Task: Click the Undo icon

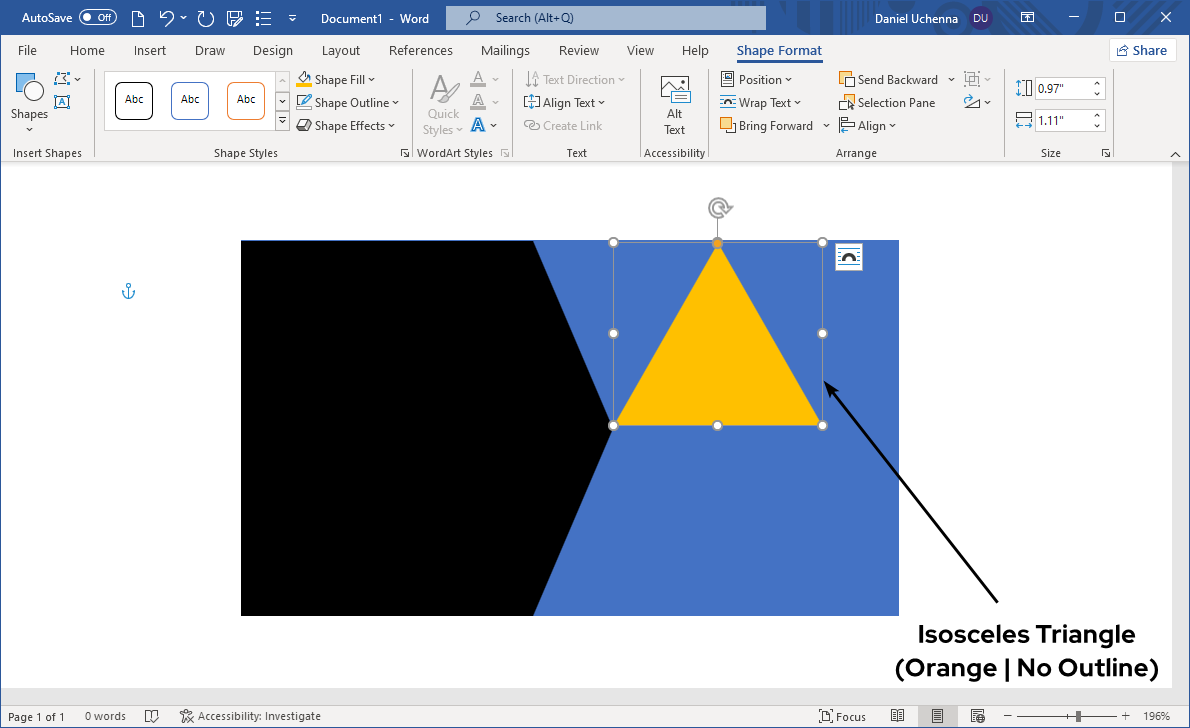Action: pyautogui.click(x=167, y=18)
